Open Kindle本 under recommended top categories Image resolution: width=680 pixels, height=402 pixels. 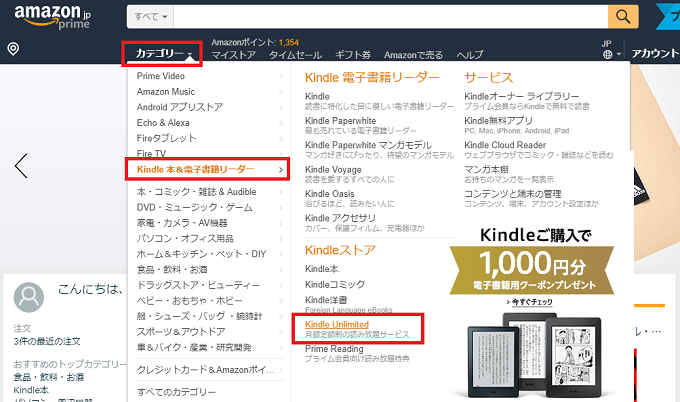[x=31, y=390]
